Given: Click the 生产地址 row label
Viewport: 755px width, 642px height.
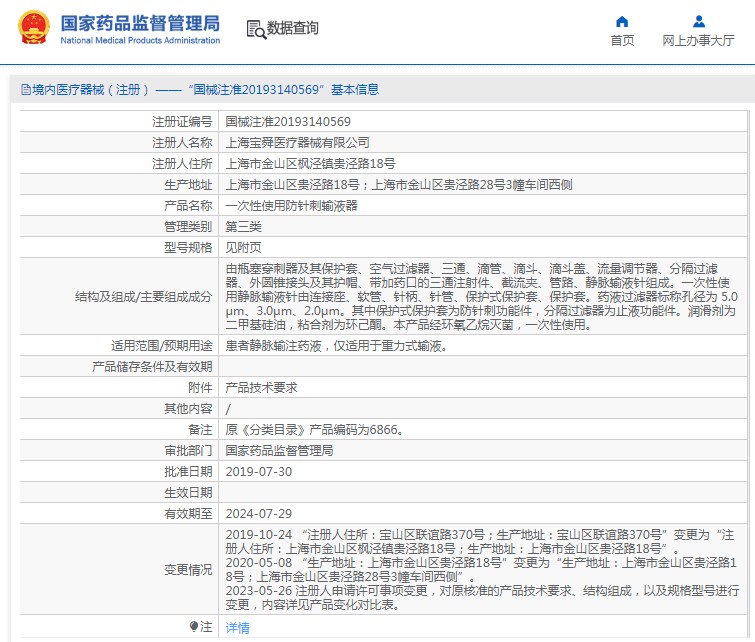Looking at the screenshot, I should click(x=188, y=184).
